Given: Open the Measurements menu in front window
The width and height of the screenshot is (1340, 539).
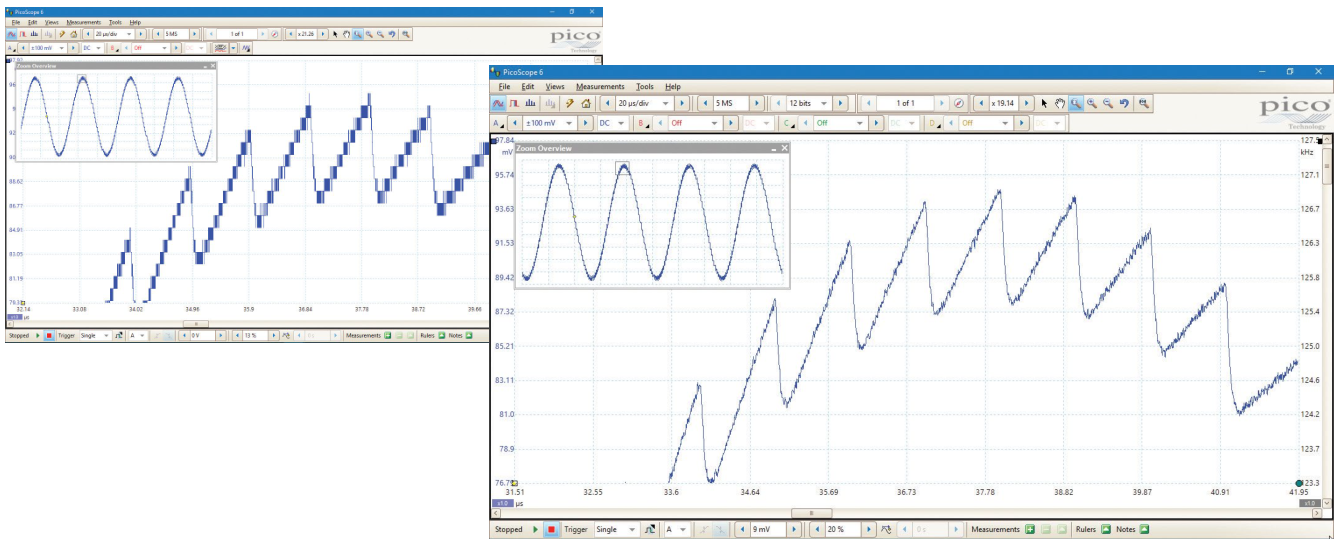Looking at the screenshot, I should 599,87.
